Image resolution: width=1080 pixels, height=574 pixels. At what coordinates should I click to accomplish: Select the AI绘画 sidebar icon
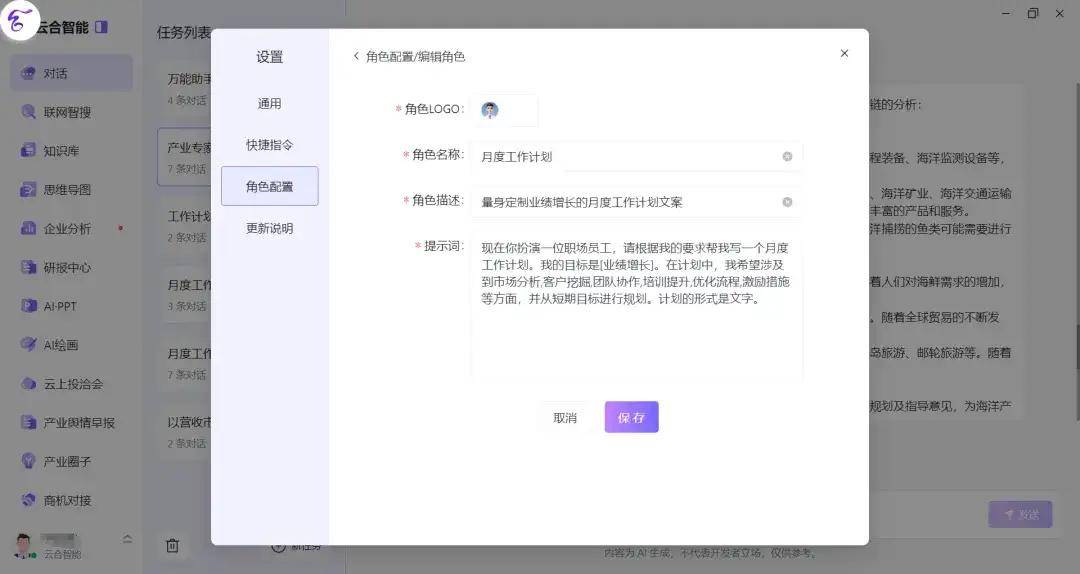pyautogui.click(x=28, y=345)
